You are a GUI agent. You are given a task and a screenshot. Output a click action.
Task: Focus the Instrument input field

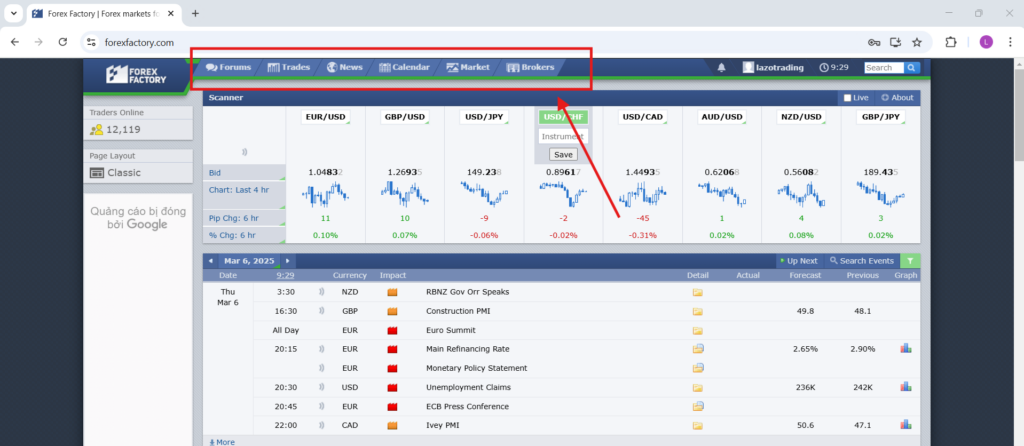click(x=563, y=136)
